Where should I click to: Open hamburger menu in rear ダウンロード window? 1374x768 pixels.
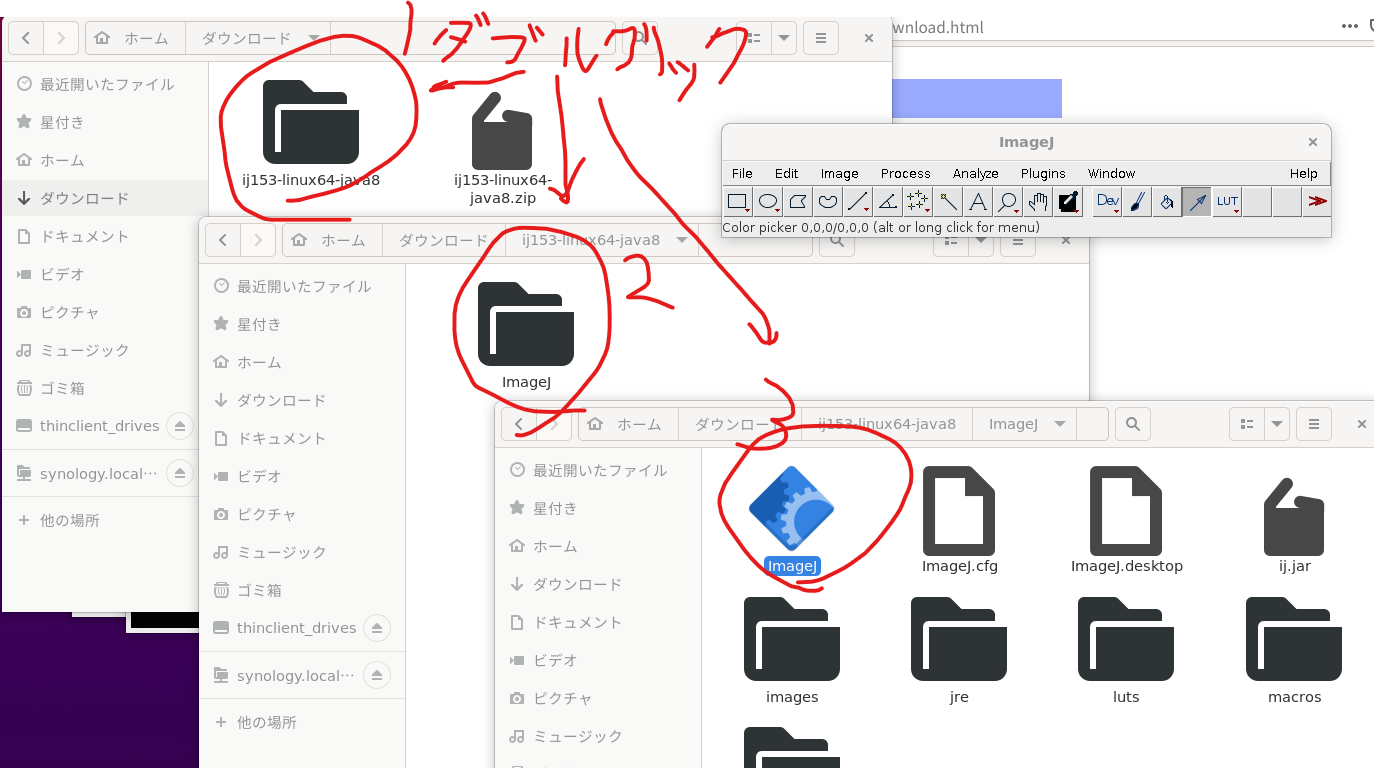(821, 39)
